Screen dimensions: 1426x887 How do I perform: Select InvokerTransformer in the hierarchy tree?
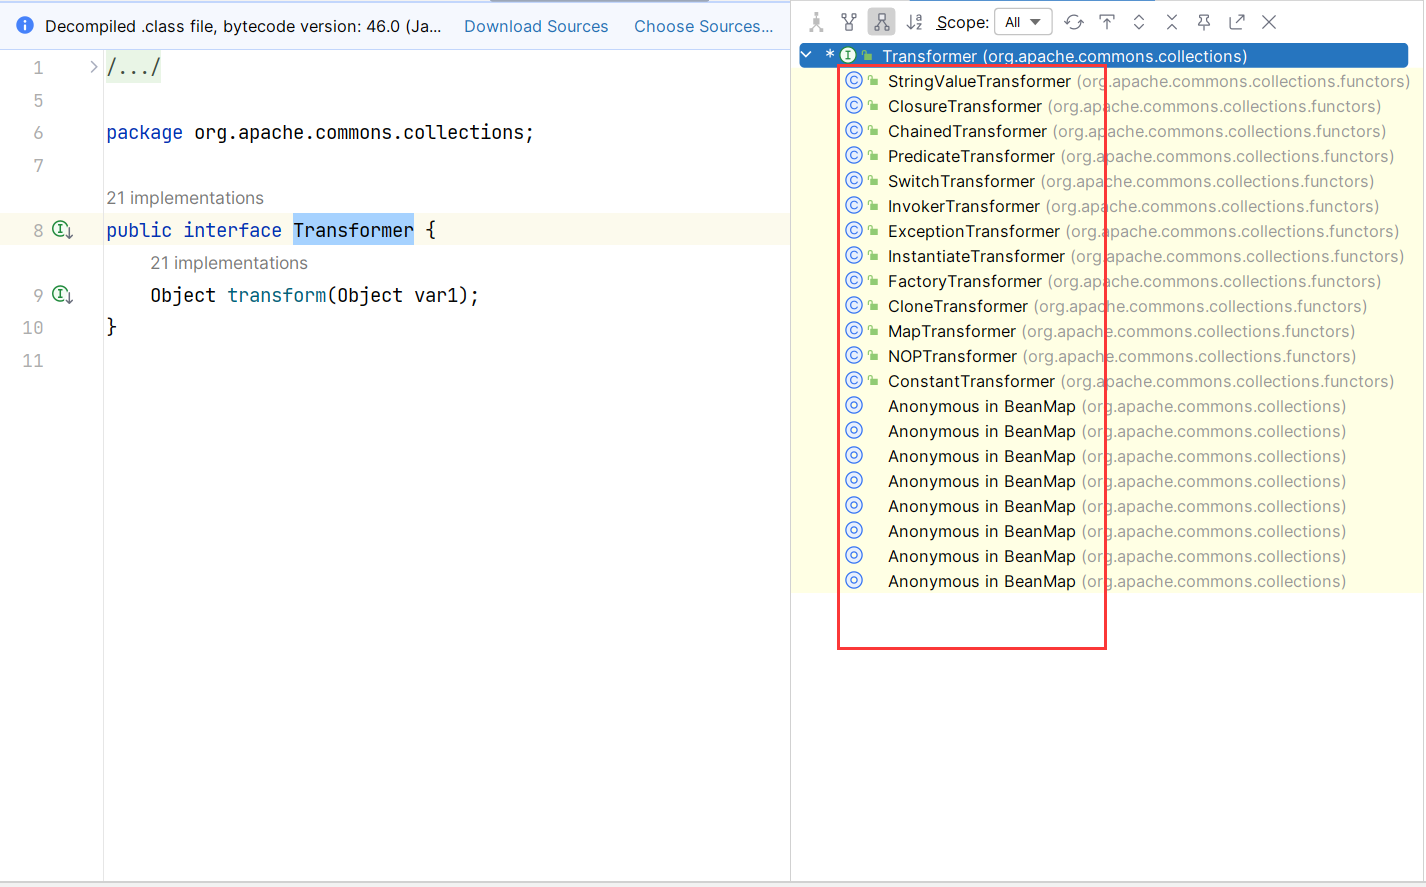click(963, 206)
